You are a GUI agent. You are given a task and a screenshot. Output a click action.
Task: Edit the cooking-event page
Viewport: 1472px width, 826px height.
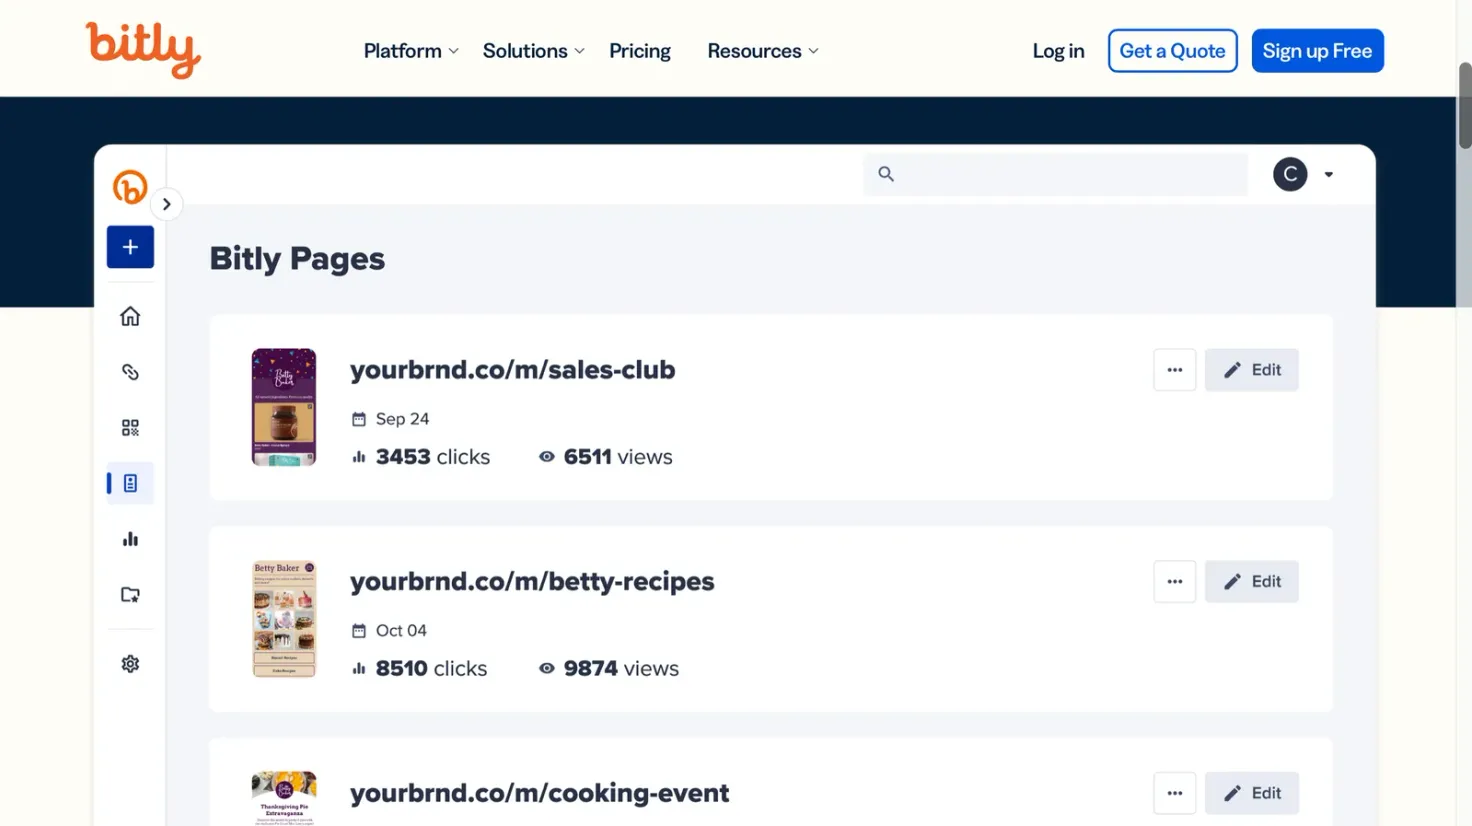click(1252, 793)
